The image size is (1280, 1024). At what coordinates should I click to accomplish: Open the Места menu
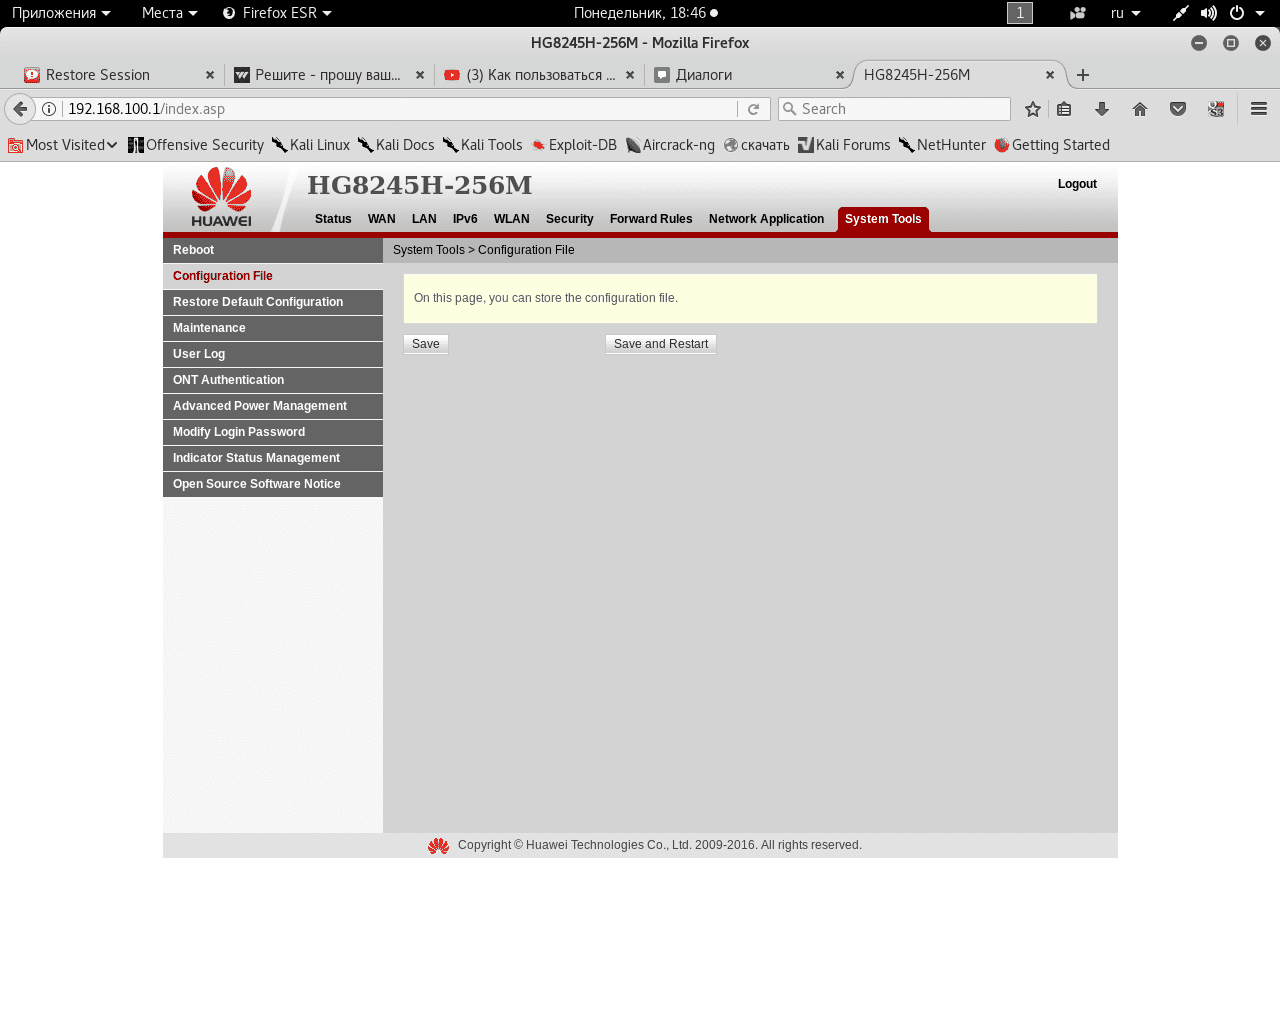tap(170, 13)
